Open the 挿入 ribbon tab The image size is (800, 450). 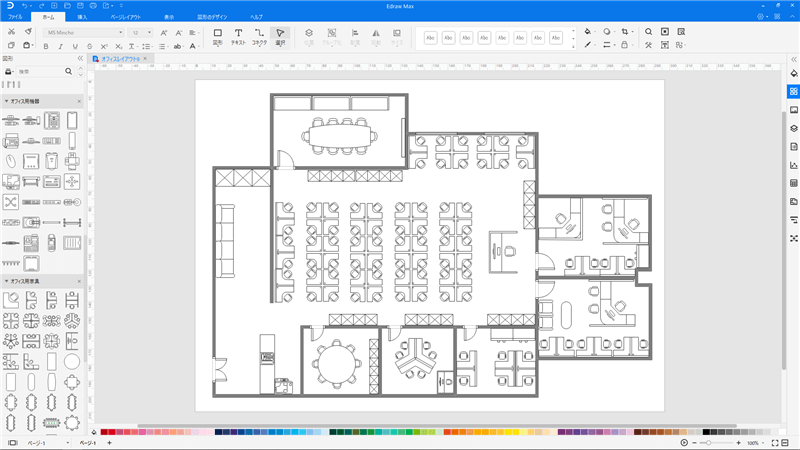point(82,18)
